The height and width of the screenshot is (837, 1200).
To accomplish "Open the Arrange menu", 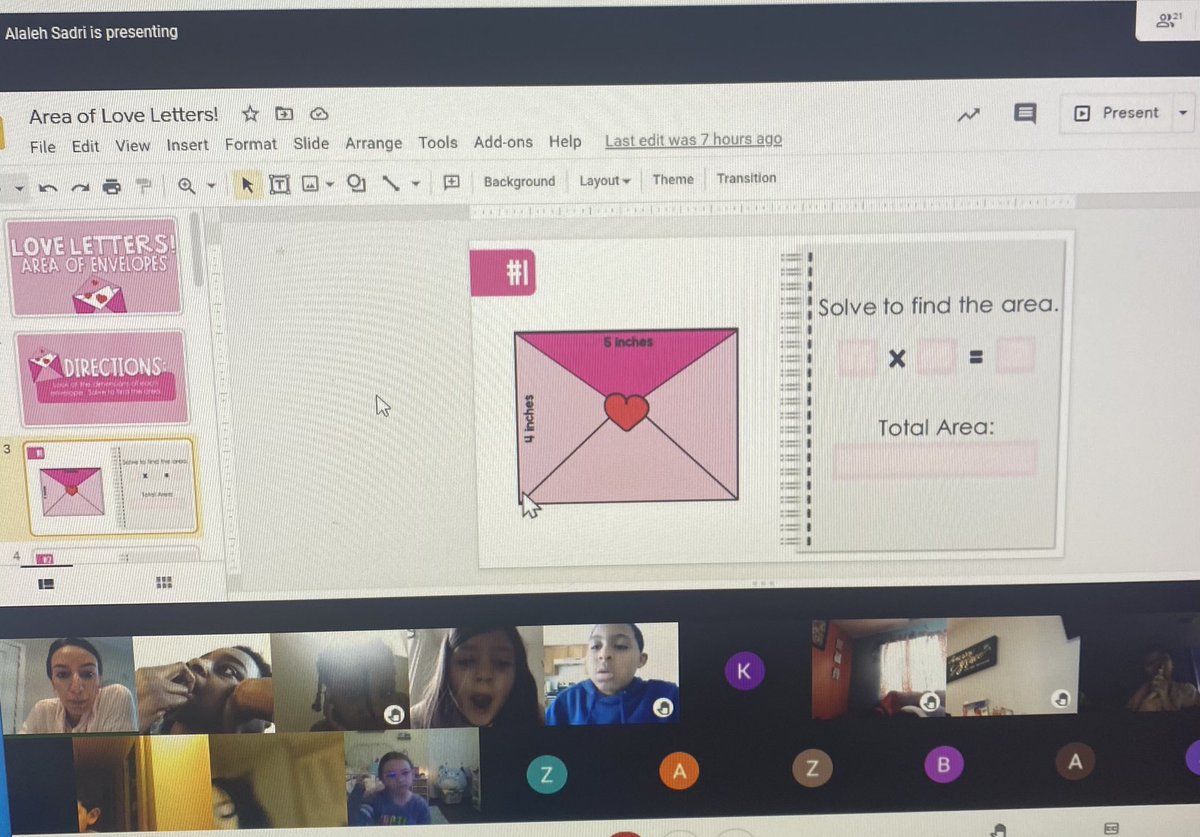I will [x=373, y=143].
